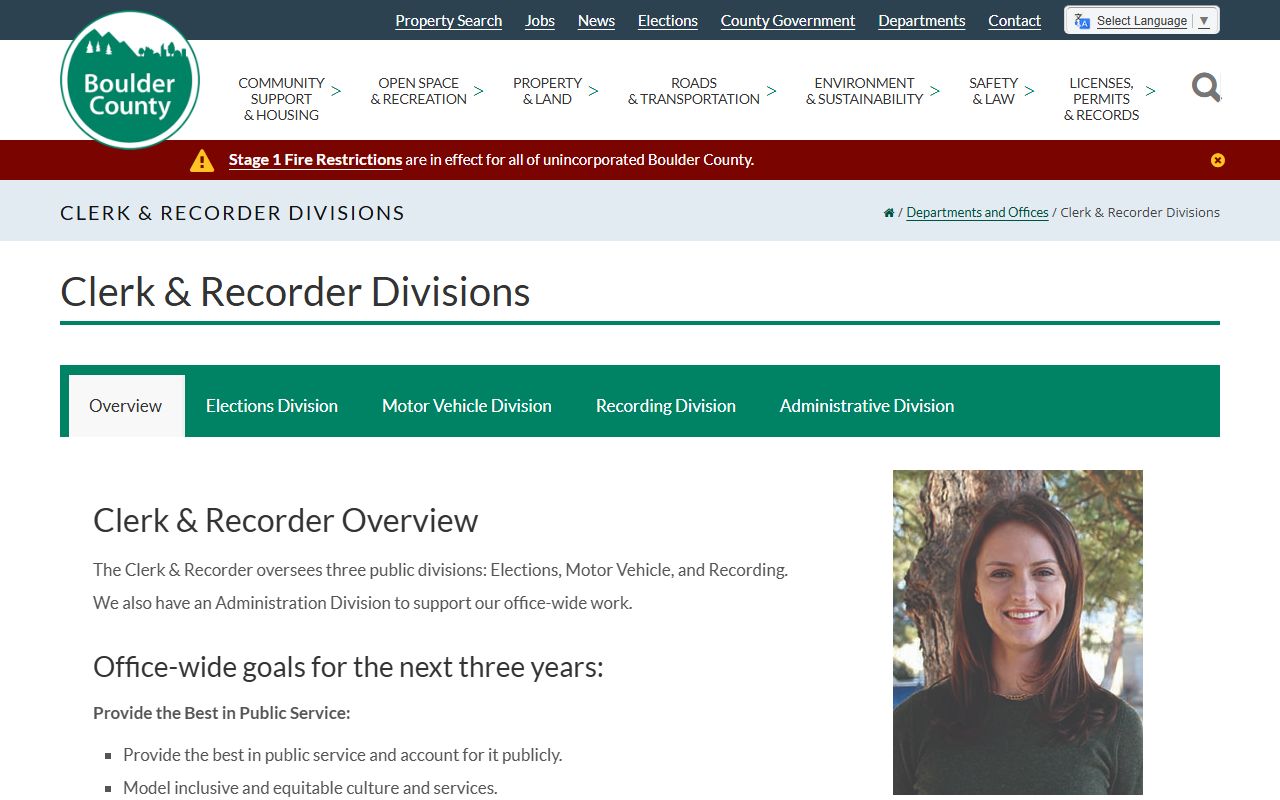Visit the Elections top link
The width and height of the screenshot is (1280, 800).
click(668, 21)
